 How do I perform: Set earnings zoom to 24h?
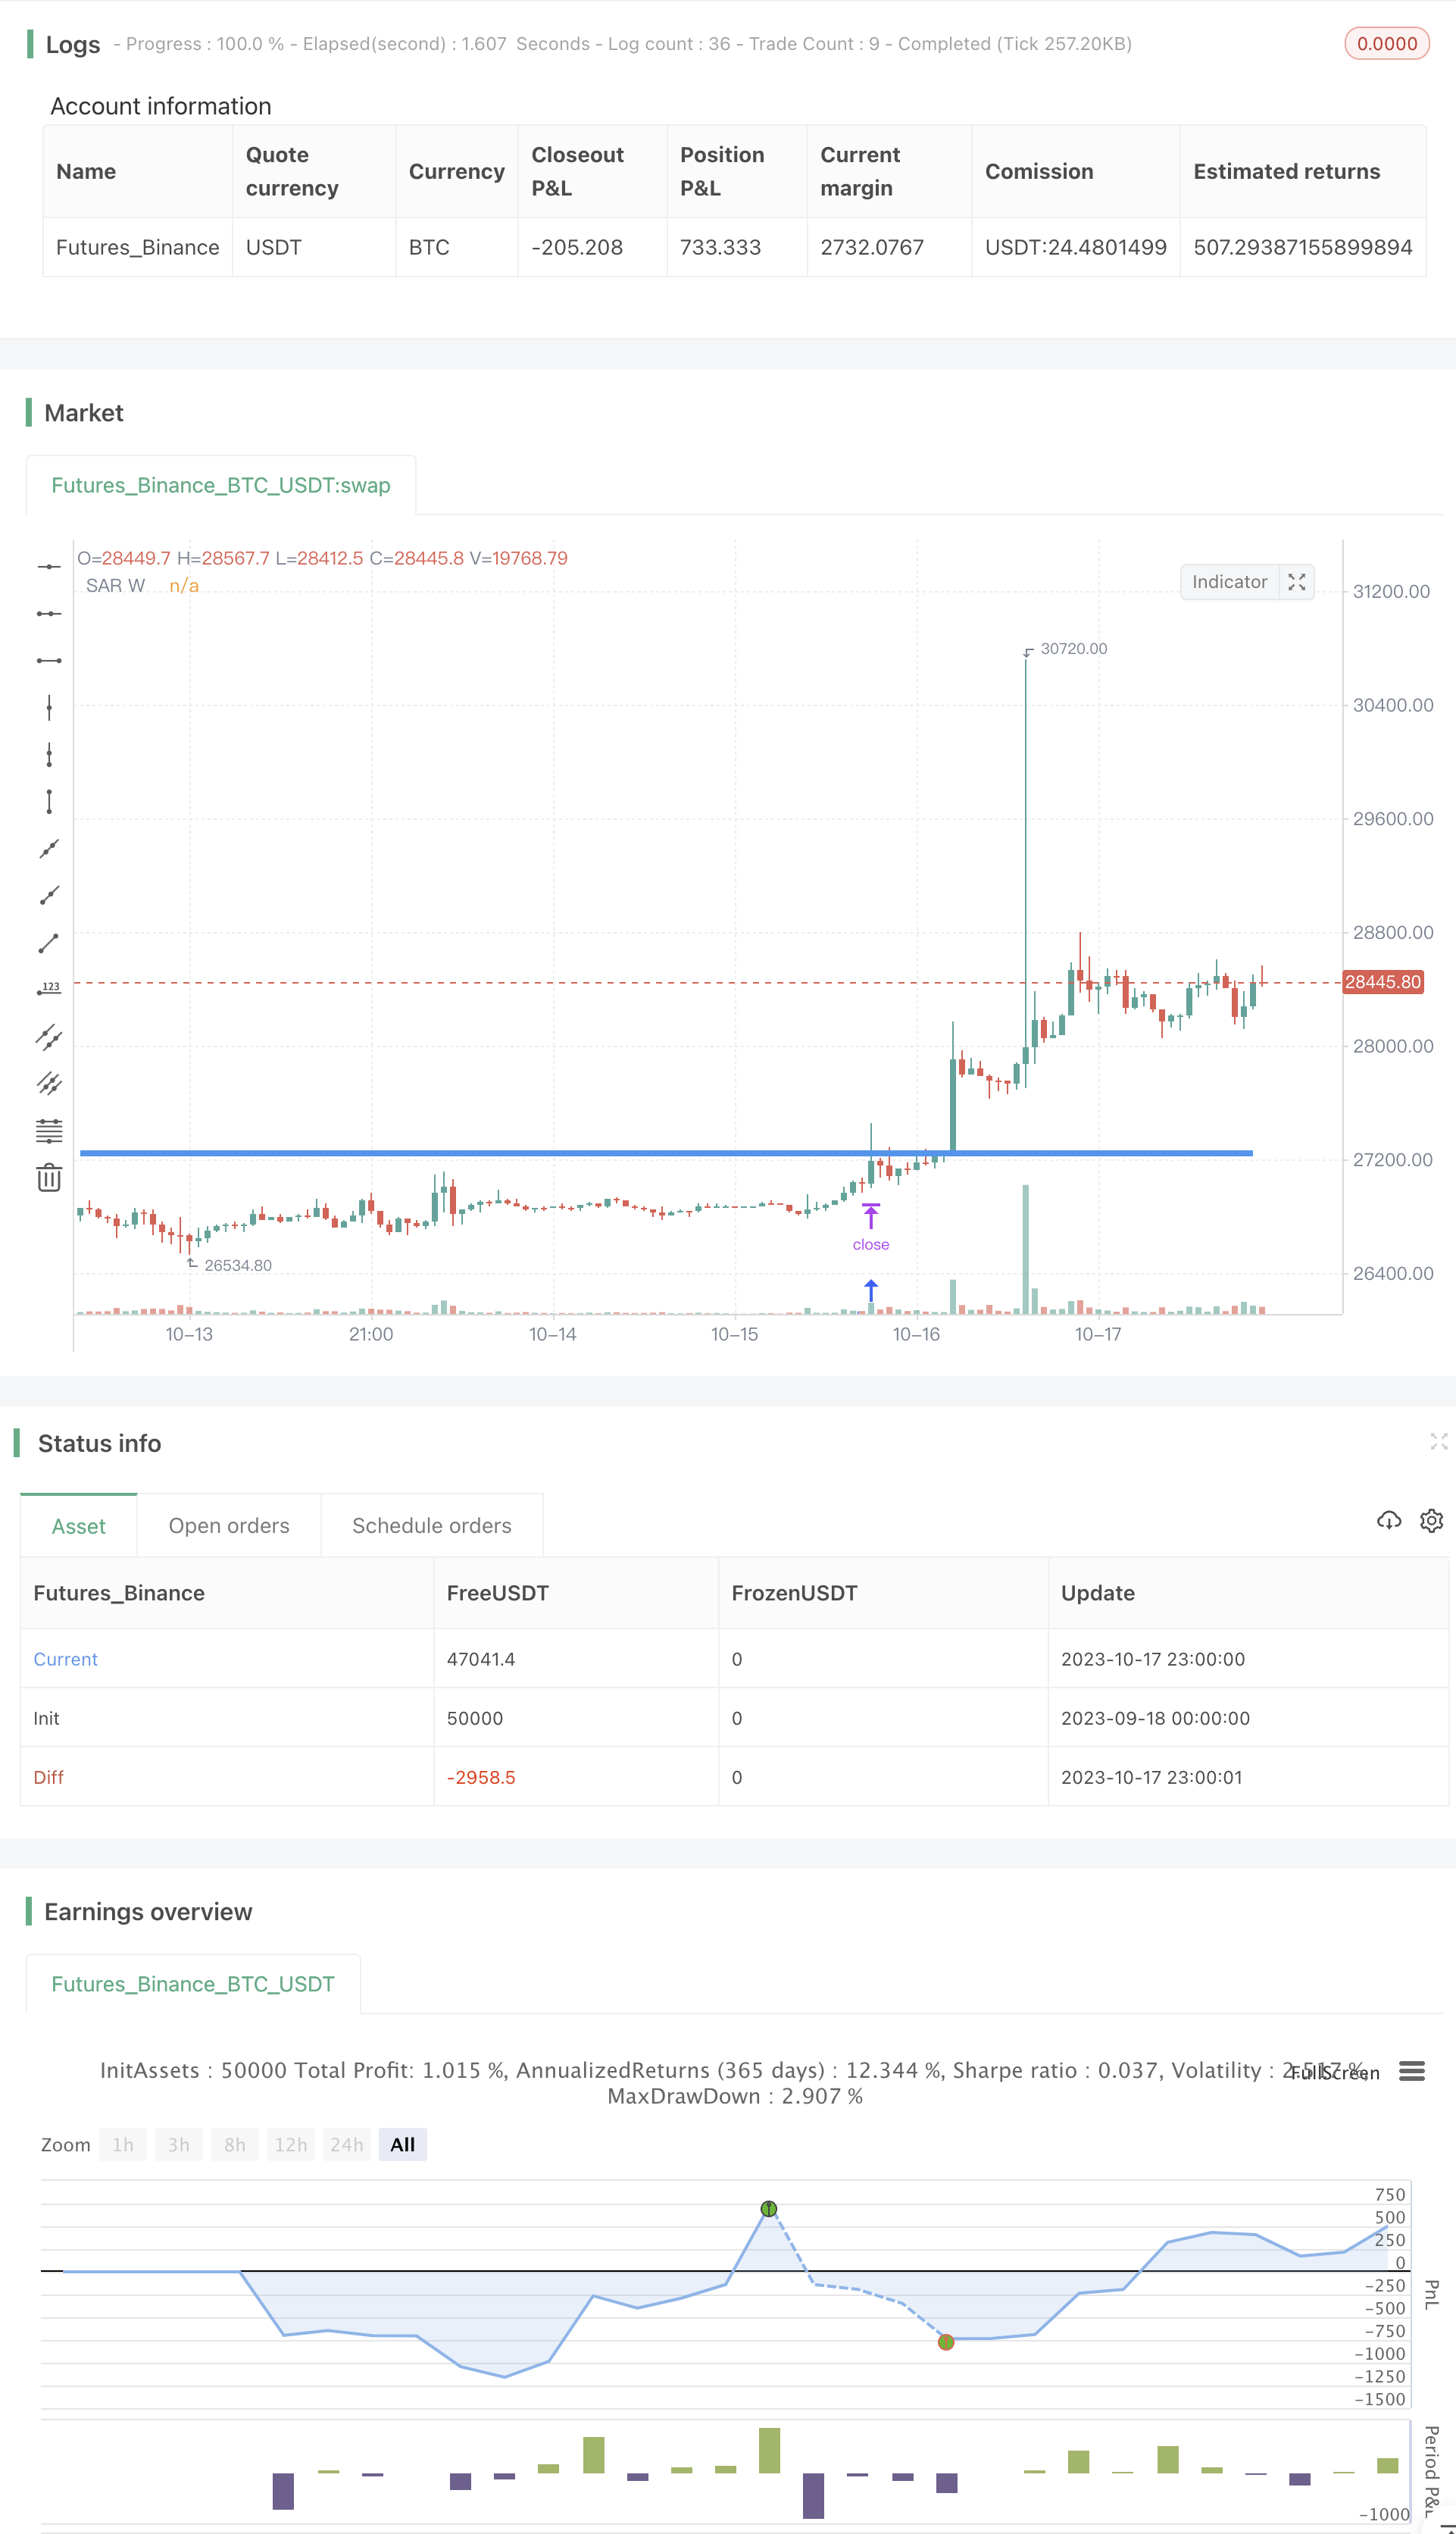tap(346, 2144)
